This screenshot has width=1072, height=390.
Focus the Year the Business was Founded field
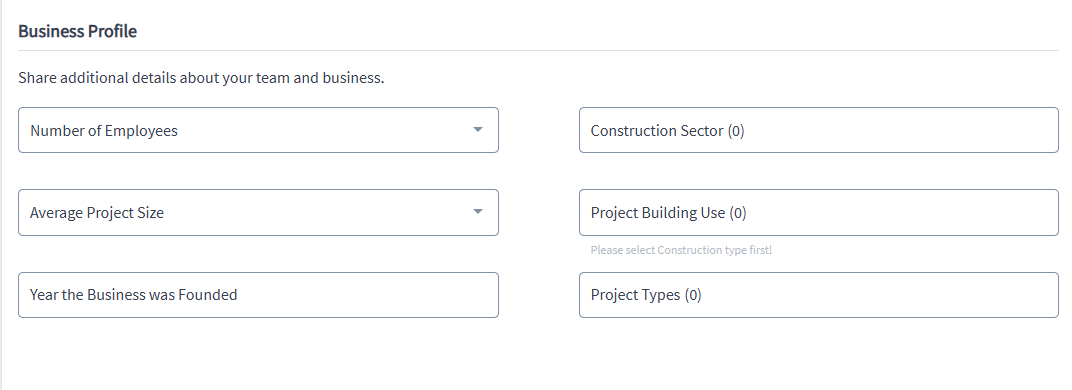[258, 295]
